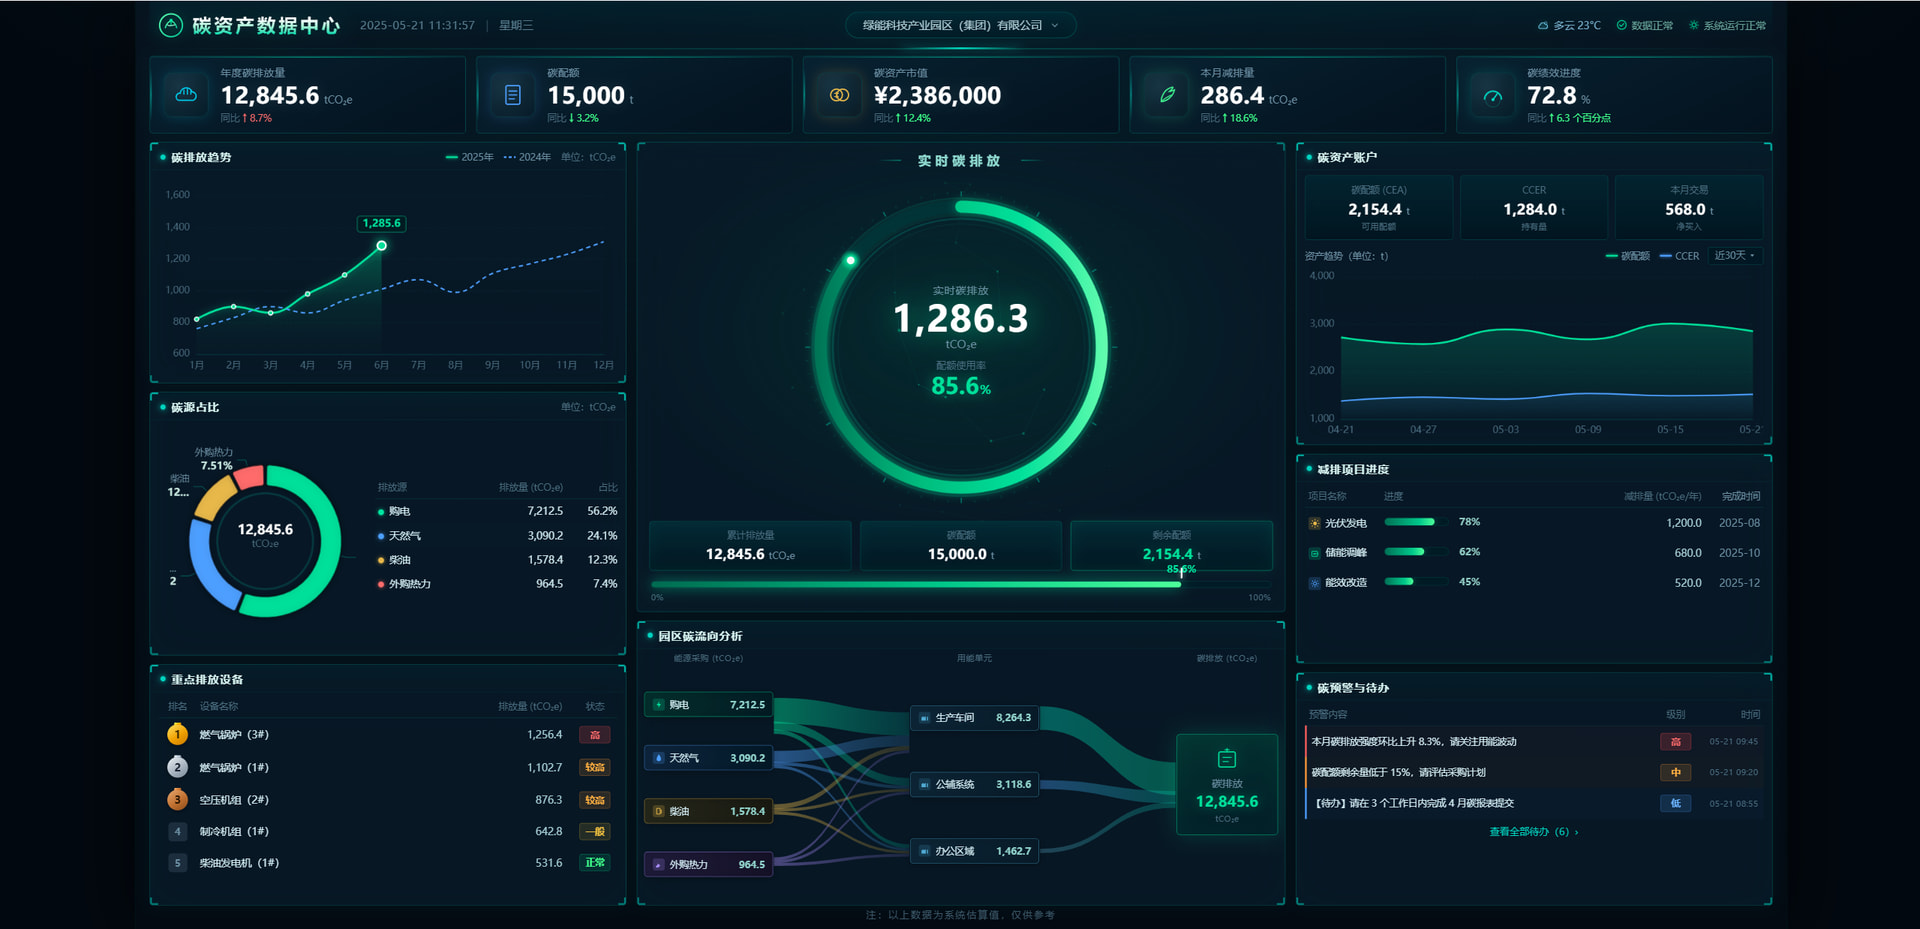Screen dimensions: 1920x929
Task: Click the quota usage progress bar at 85.6%
Action: point(961,584)
